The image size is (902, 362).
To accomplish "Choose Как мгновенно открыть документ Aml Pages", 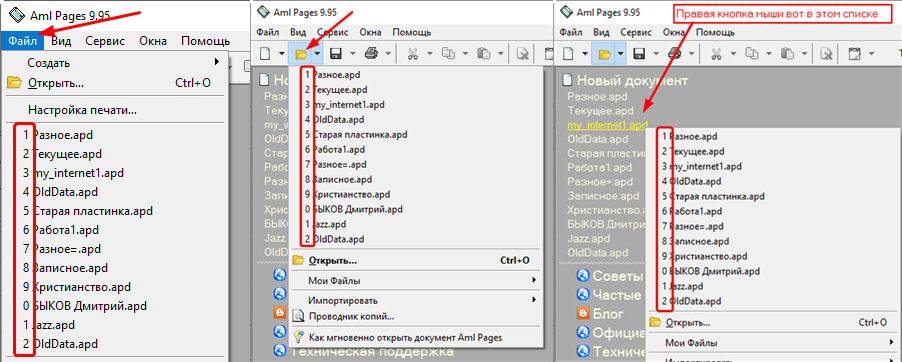I will pyautogui.click(x=415, y=337).
